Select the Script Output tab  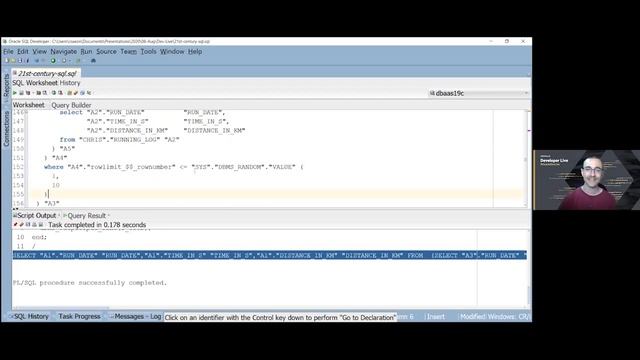pyautogui.click(x=36, y=216)
